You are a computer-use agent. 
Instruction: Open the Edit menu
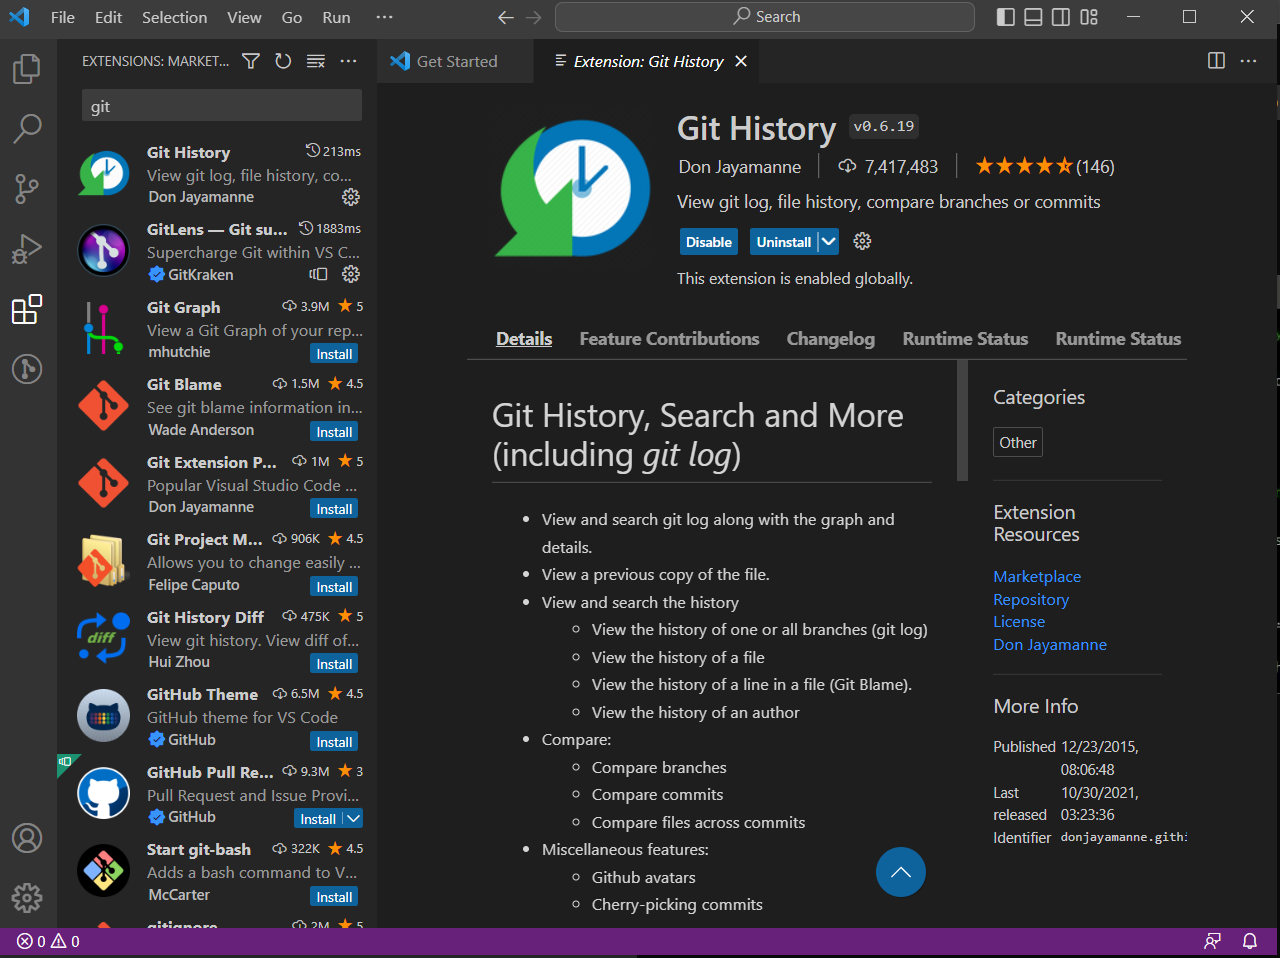108,17
